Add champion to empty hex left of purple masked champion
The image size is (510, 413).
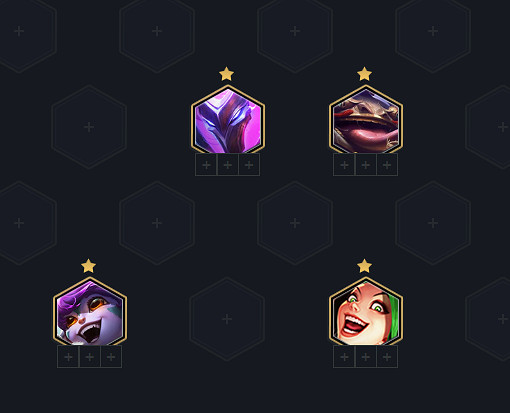tap(89, 127)
